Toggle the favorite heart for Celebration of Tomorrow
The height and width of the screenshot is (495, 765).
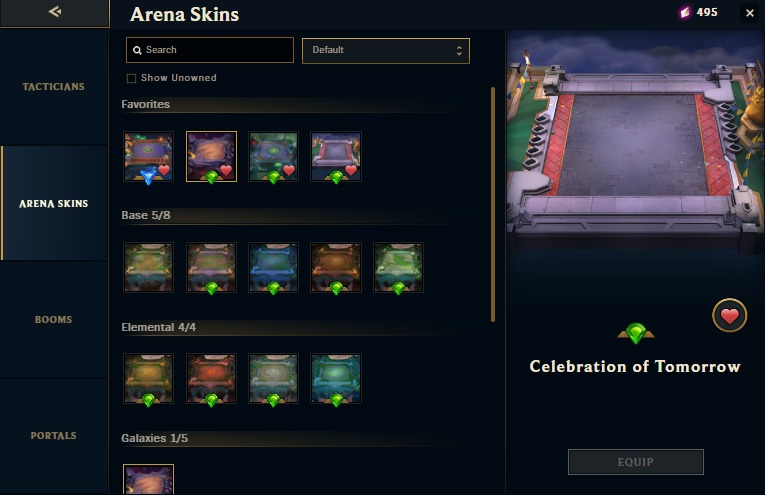[729, 316]
